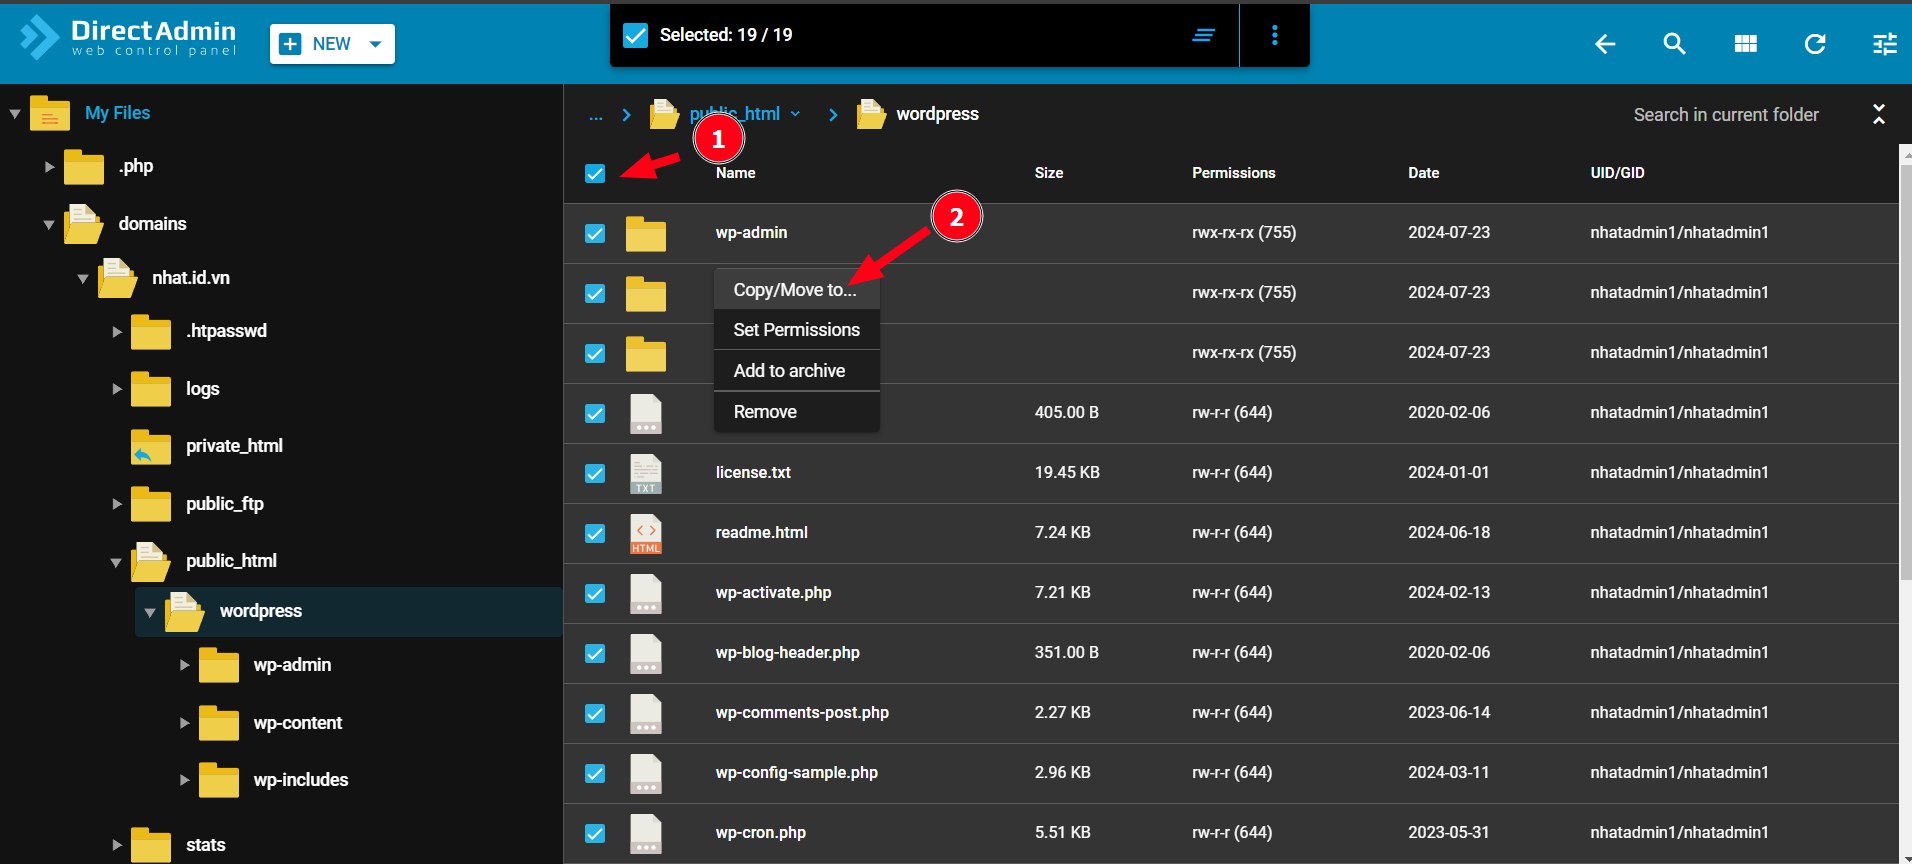Choose Set Permissions from context menu
This screenshot has width=1912, height=864.
pos(796,330)
